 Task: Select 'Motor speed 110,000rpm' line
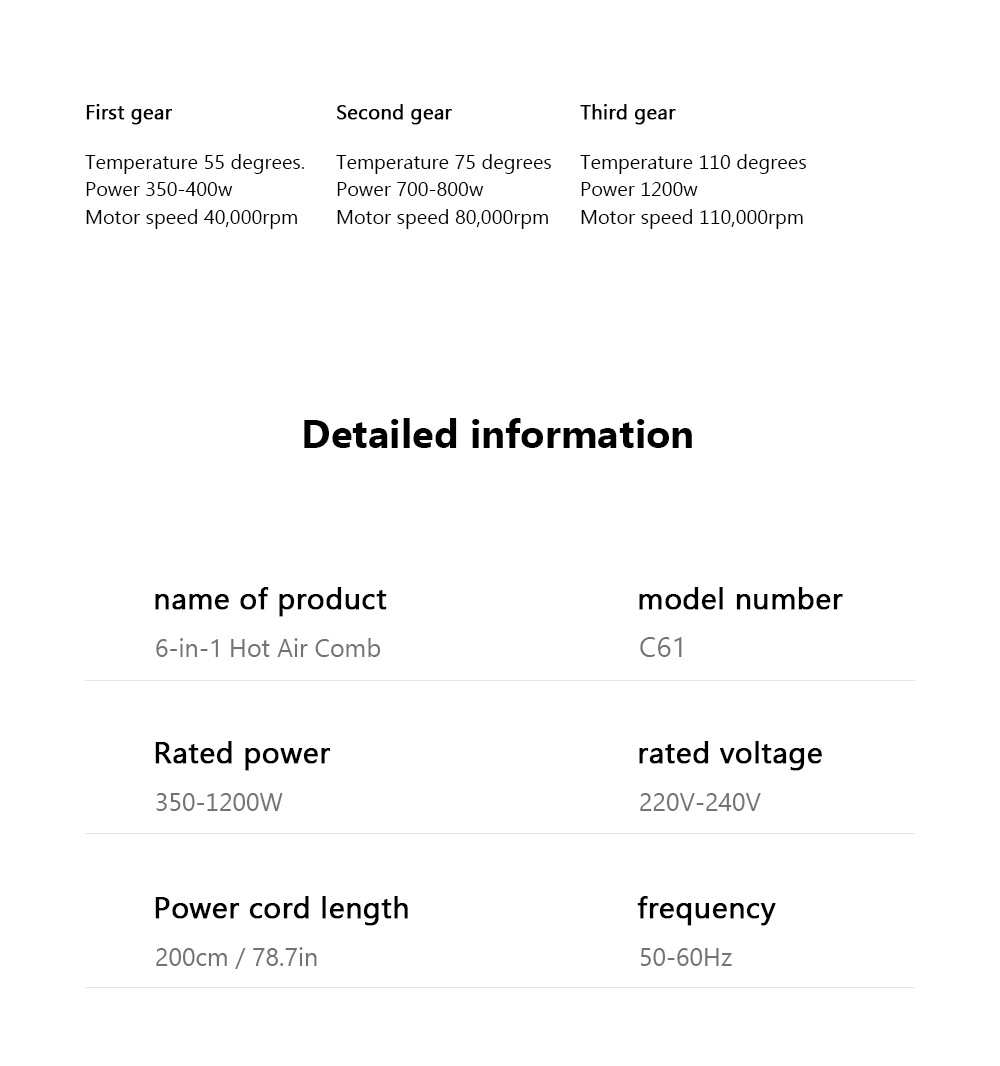point(691,217)
